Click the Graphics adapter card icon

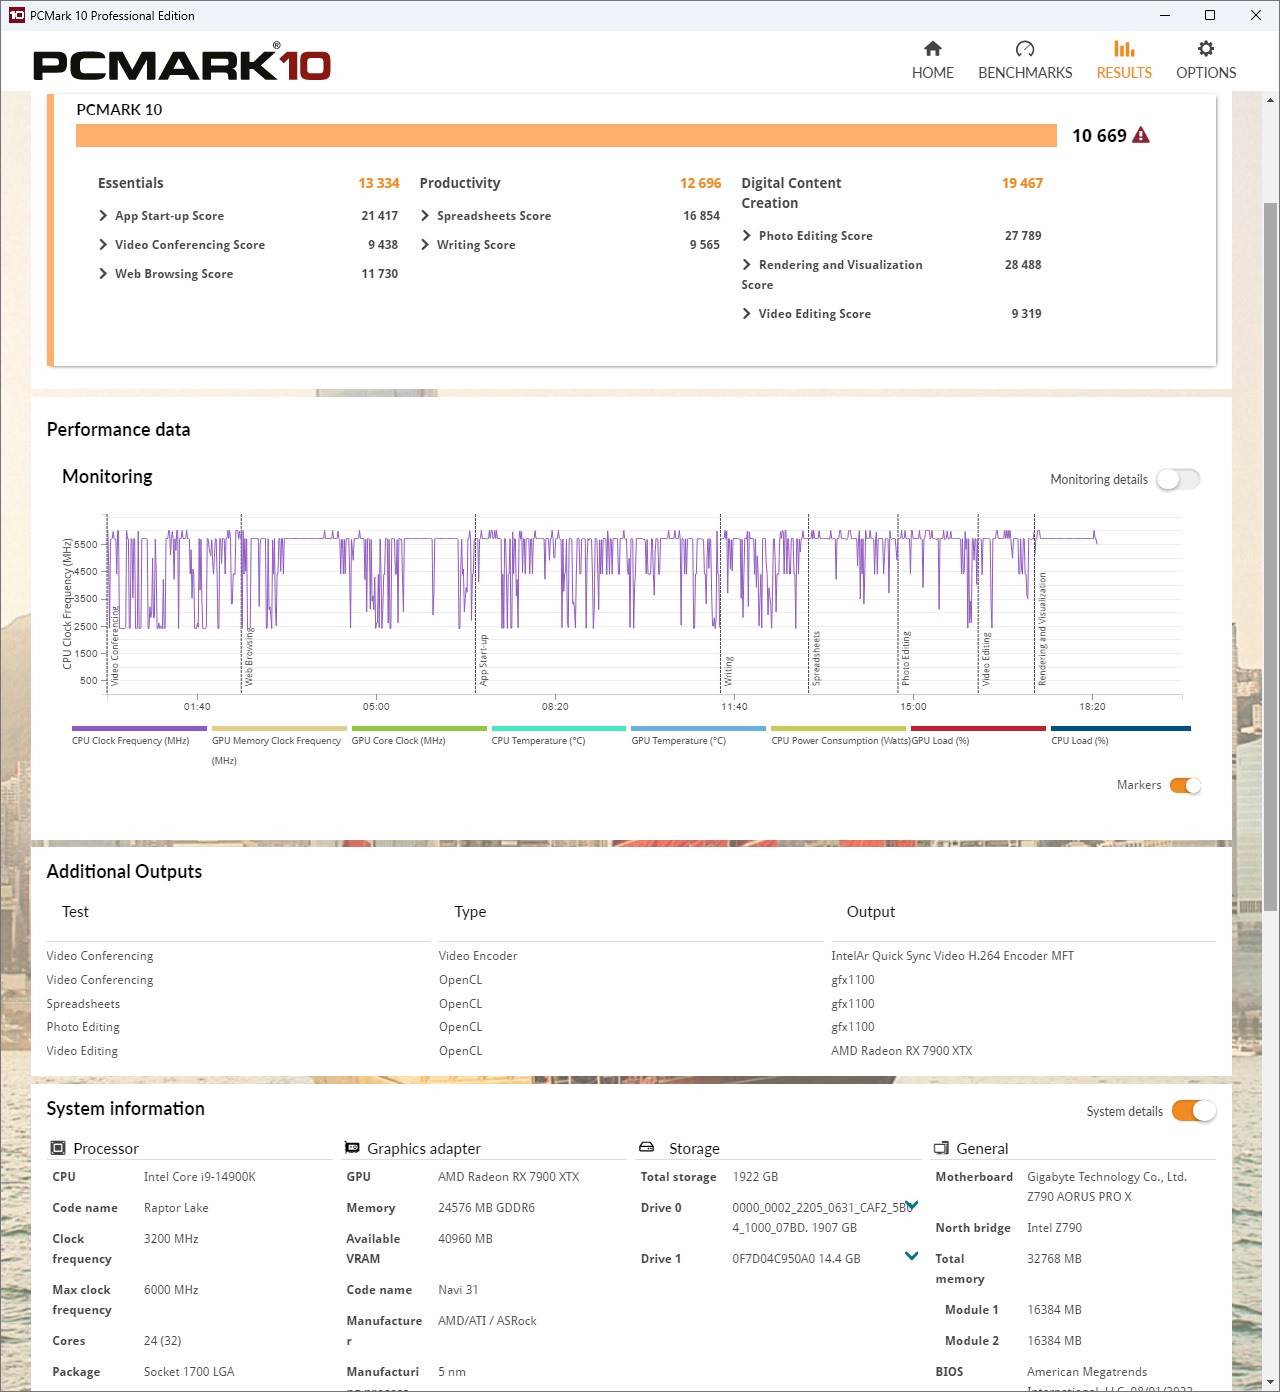tap(352, 1148)
